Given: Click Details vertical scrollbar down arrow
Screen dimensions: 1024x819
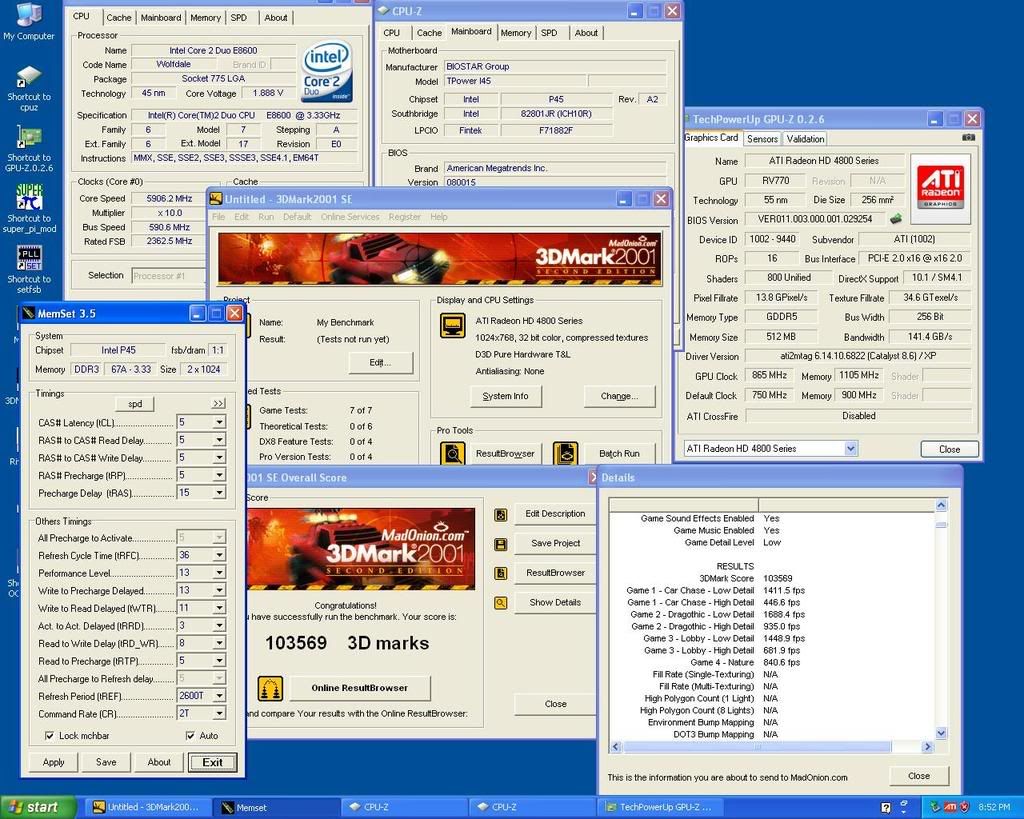Looking at the screenshot, I should pos(941,734).
